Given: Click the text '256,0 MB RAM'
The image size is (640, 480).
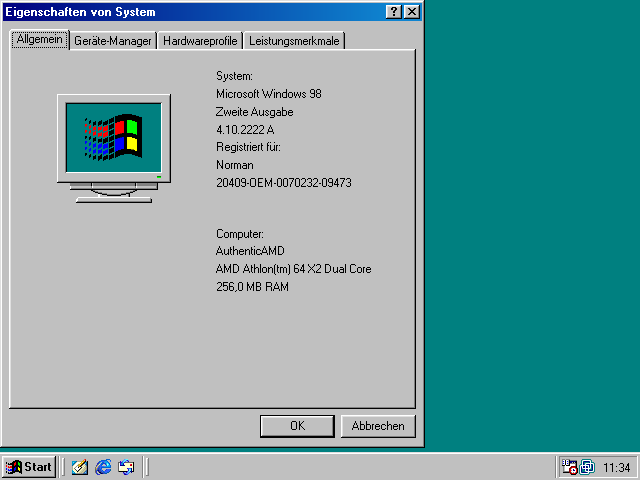Looking at the screenshot, I should coord(252,287).
